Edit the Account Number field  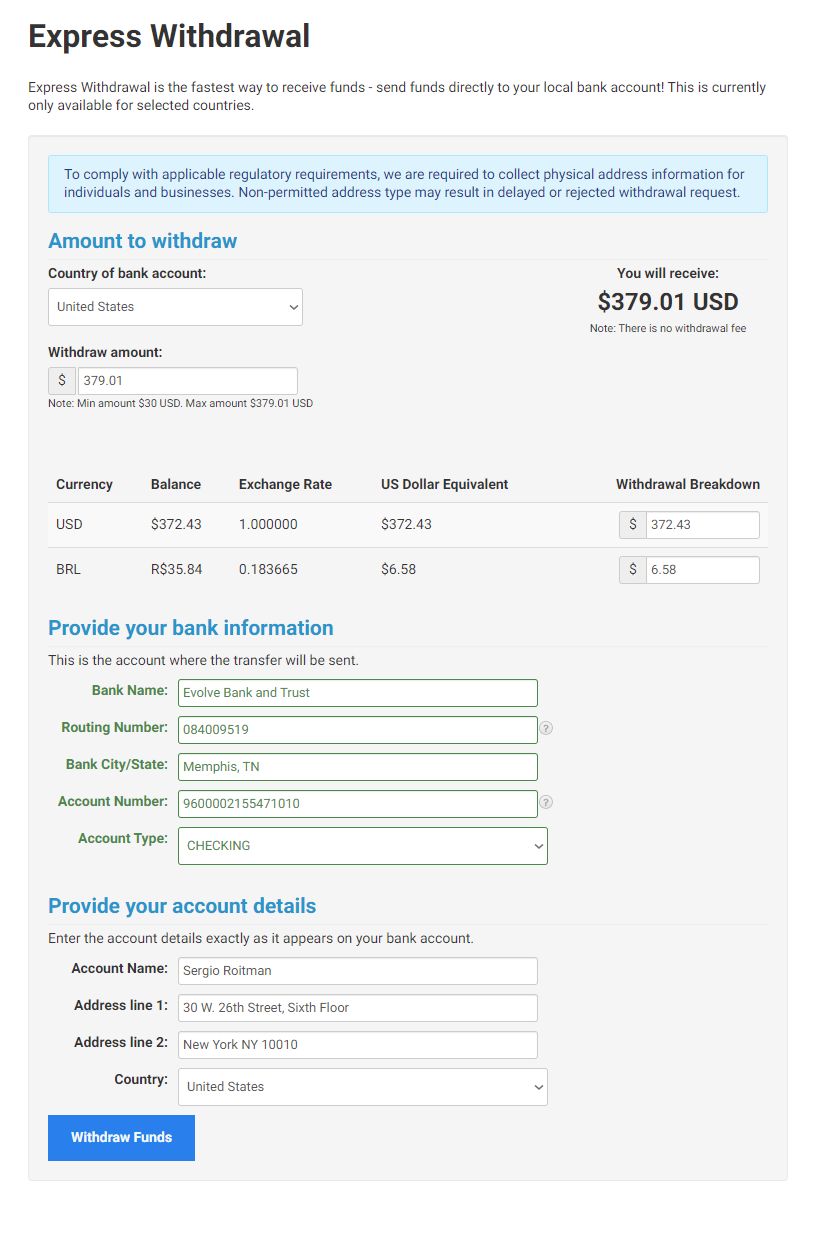(358, 804)
